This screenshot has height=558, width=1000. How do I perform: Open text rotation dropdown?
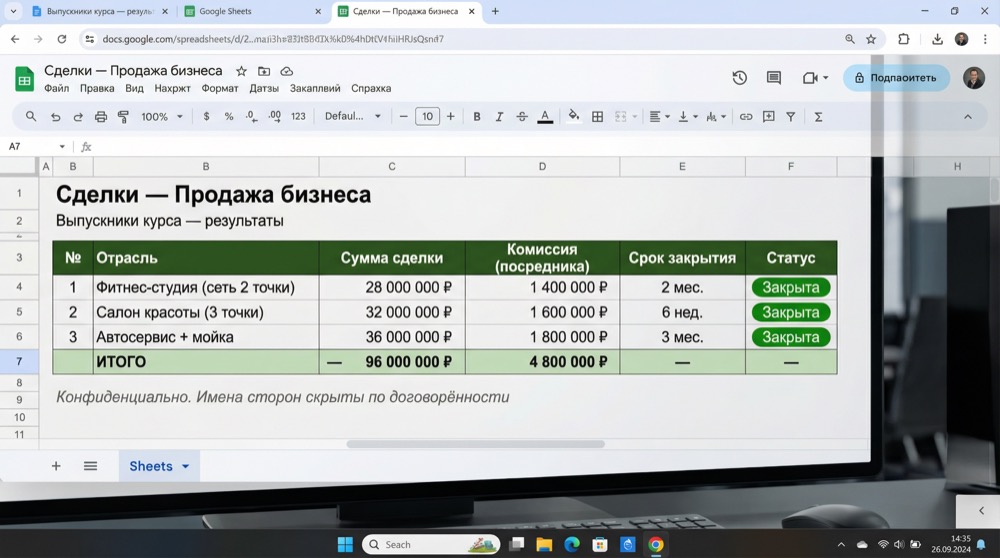[x=716, y=117]
